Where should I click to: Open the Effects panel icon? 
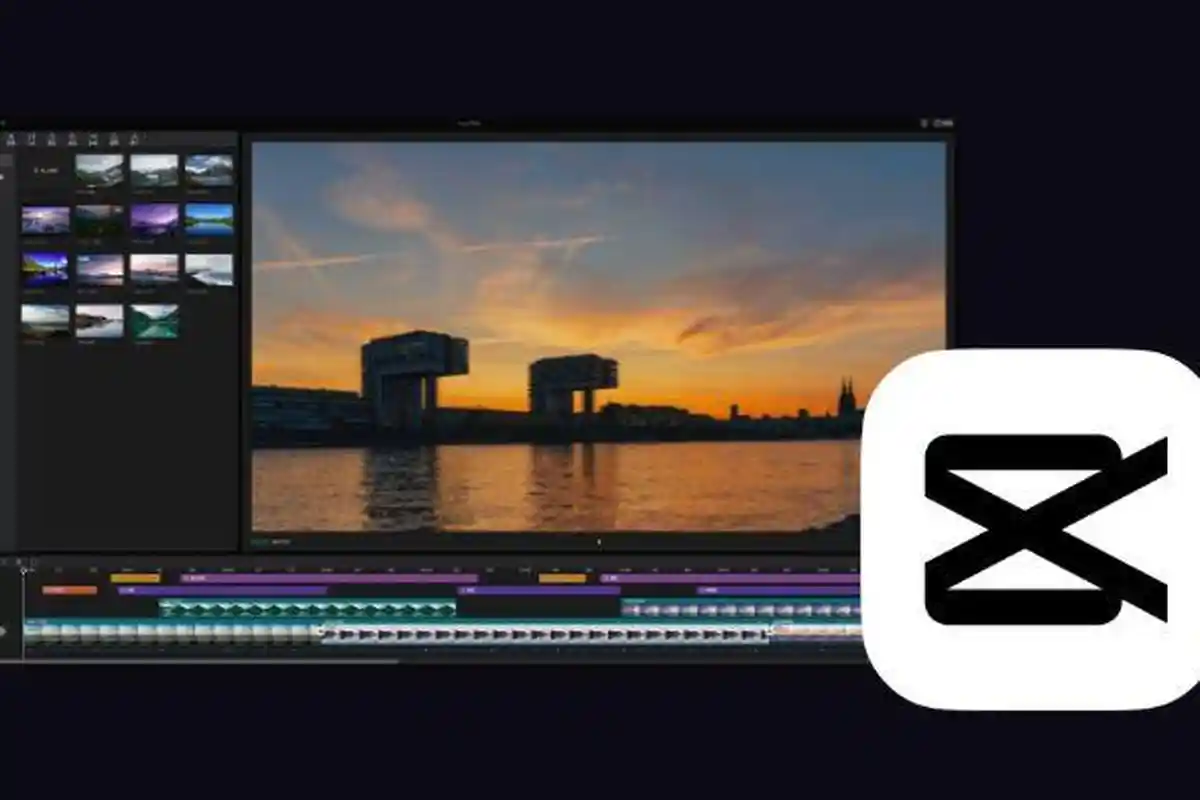pos(91,138)
